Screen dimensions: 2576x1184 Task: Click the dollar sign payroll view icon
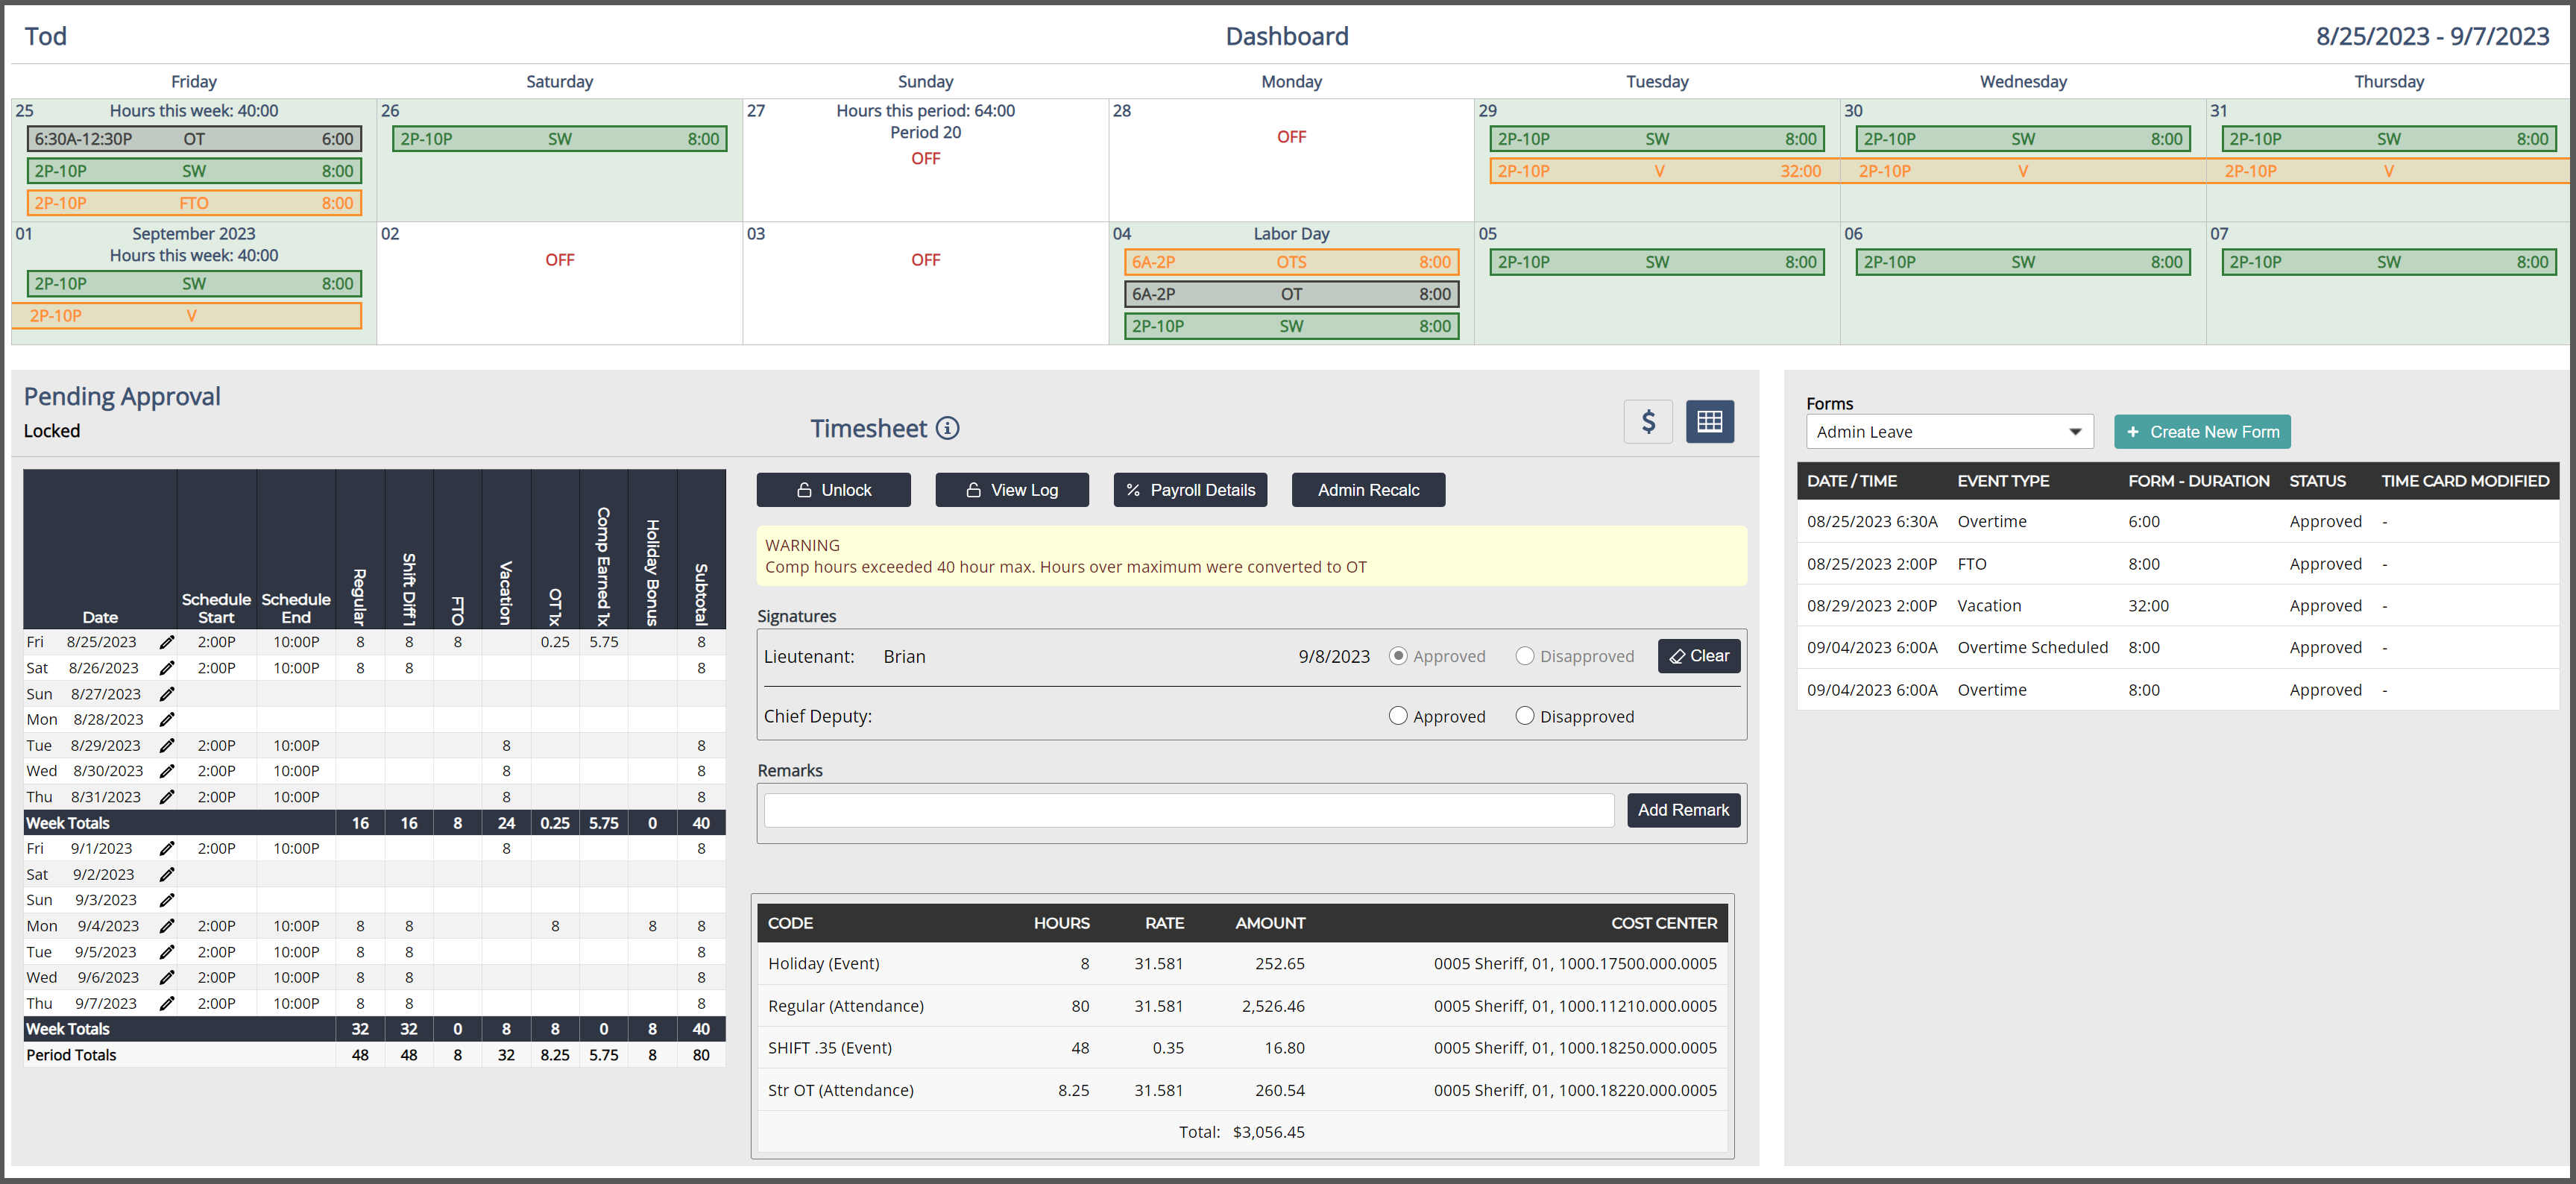(x=1648, y=422)
